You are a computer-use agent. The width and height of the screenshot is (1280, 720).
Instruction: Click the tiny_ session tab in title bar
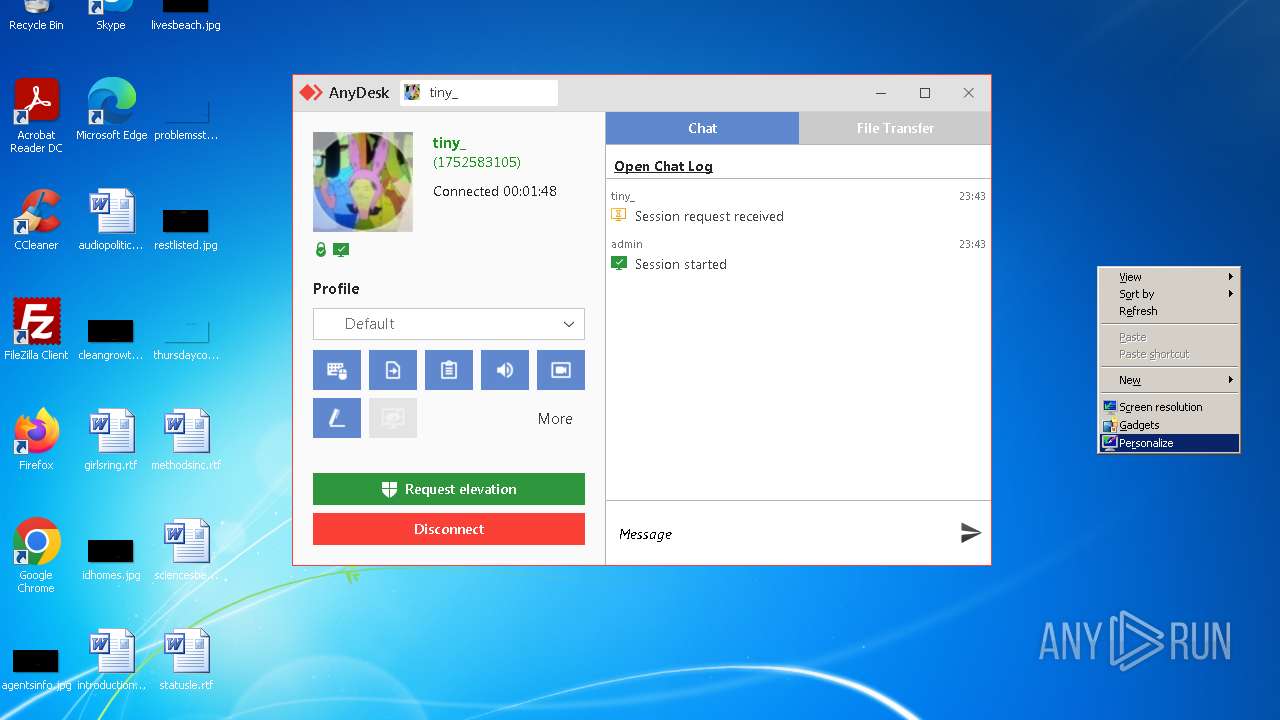click(479, 92)
